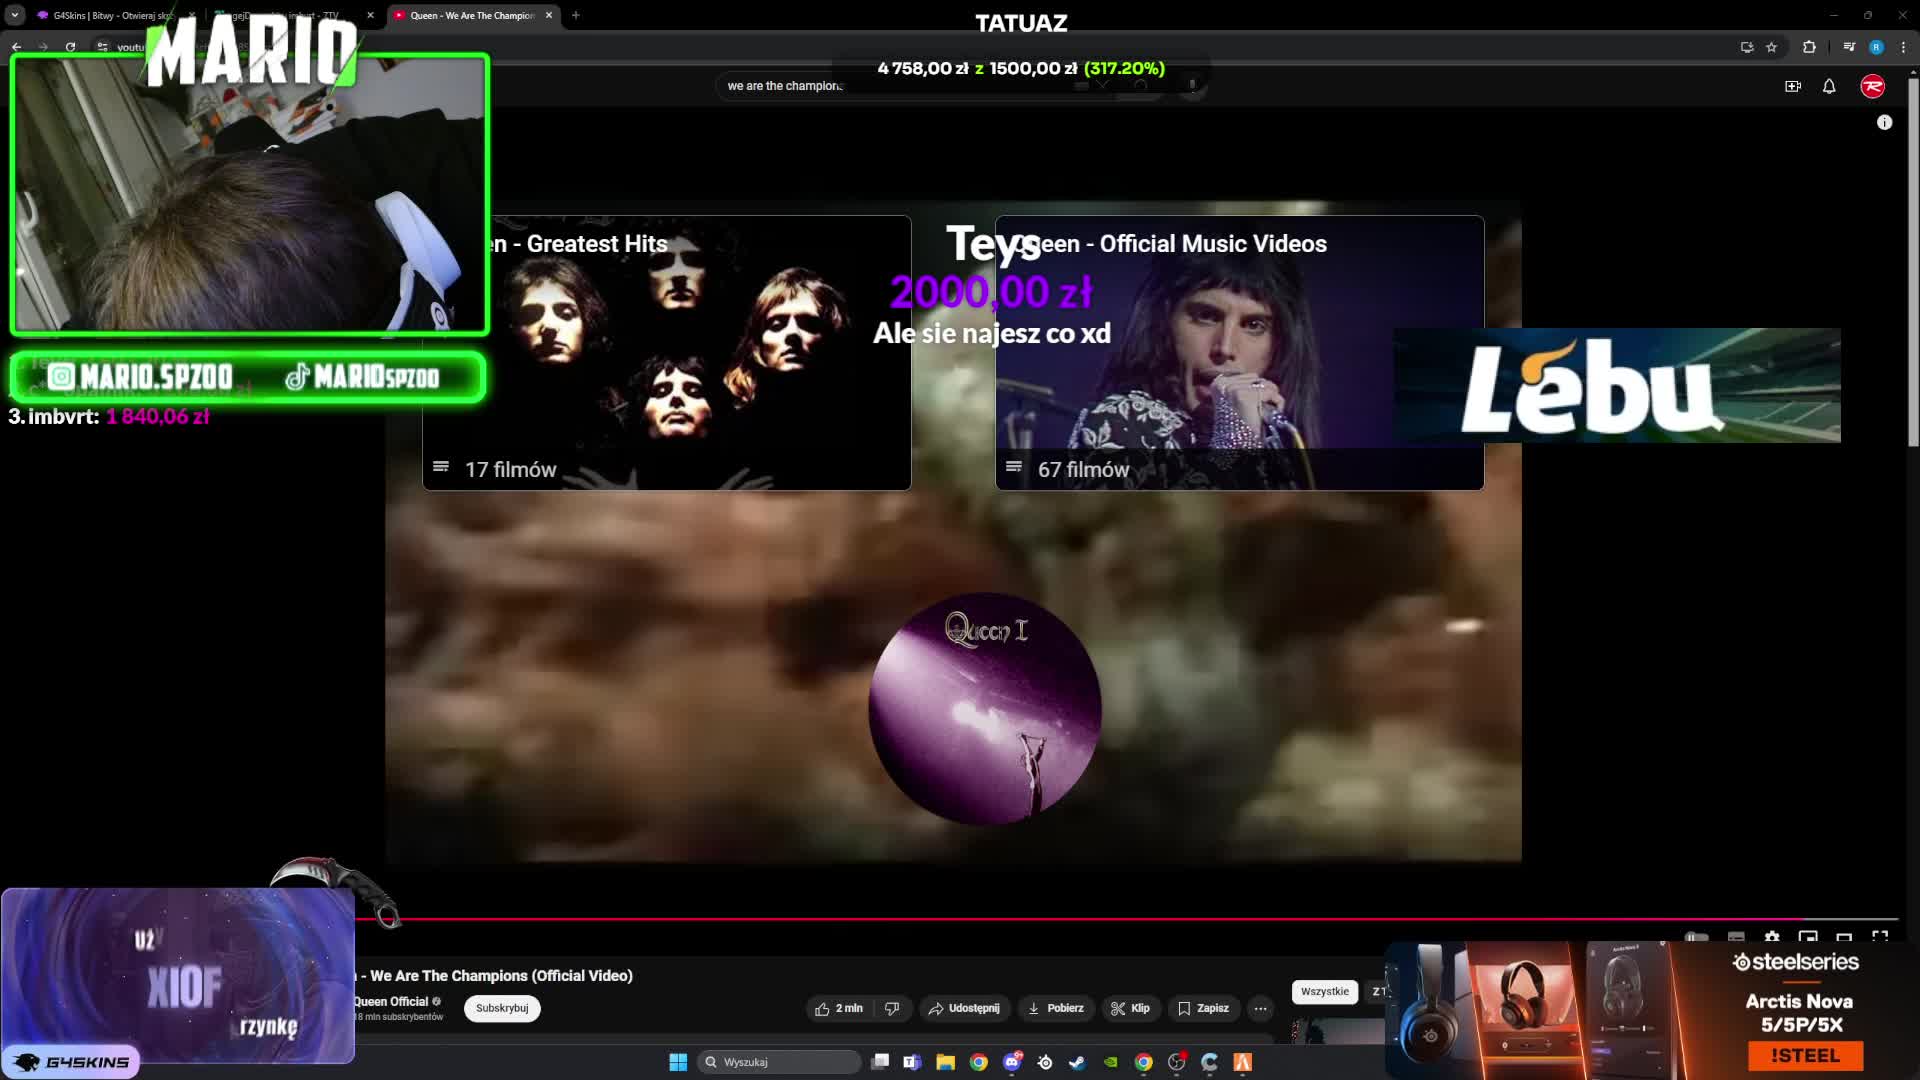Screen dimensions: 1920x1080
Task: Switch to miniplayer mode
Action: tap(1808, 938)
